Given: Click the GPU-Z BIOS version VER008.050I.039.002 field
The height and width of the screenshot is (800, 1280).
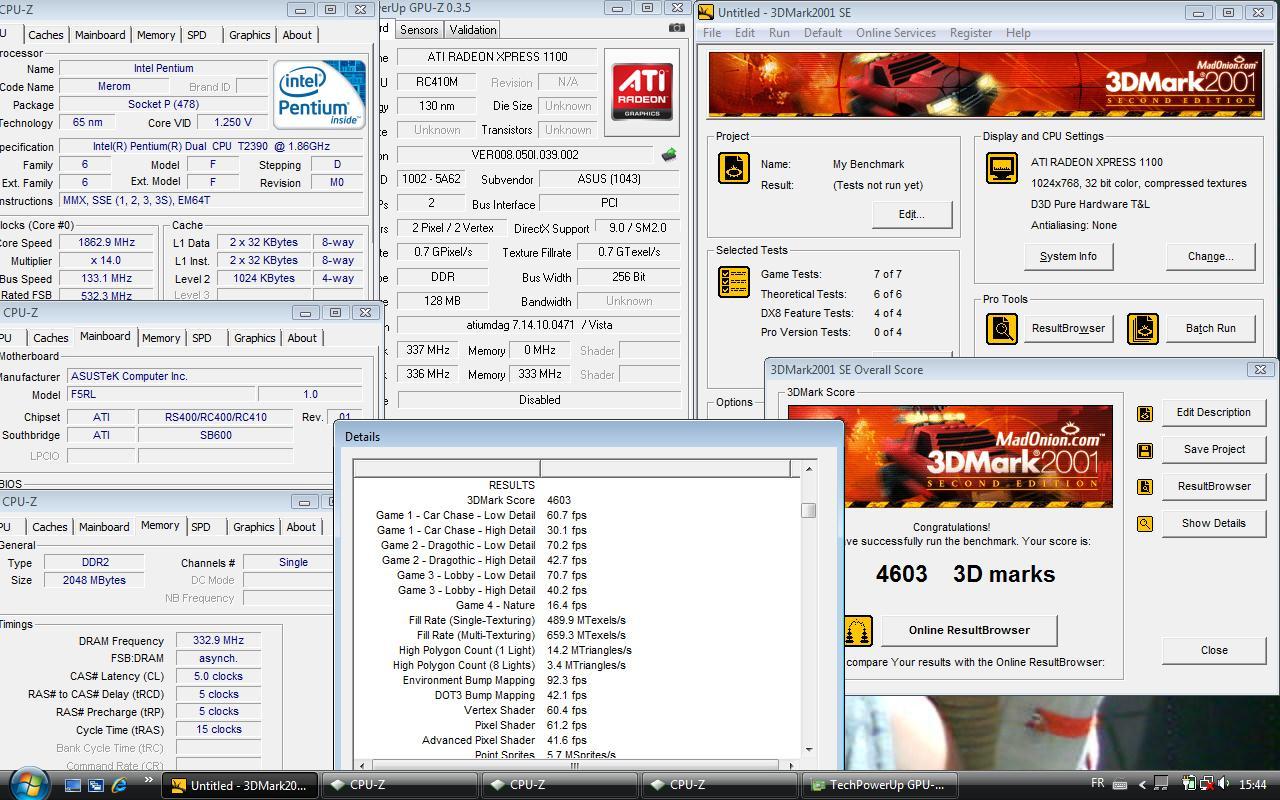Looking at the screenshot, I should (525, 155).
